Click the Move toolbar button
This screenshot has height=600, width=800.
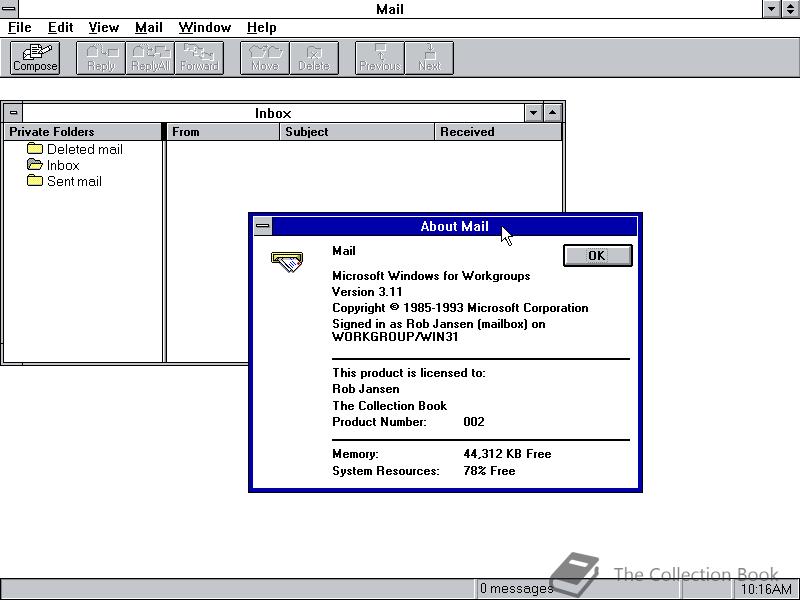265,58
